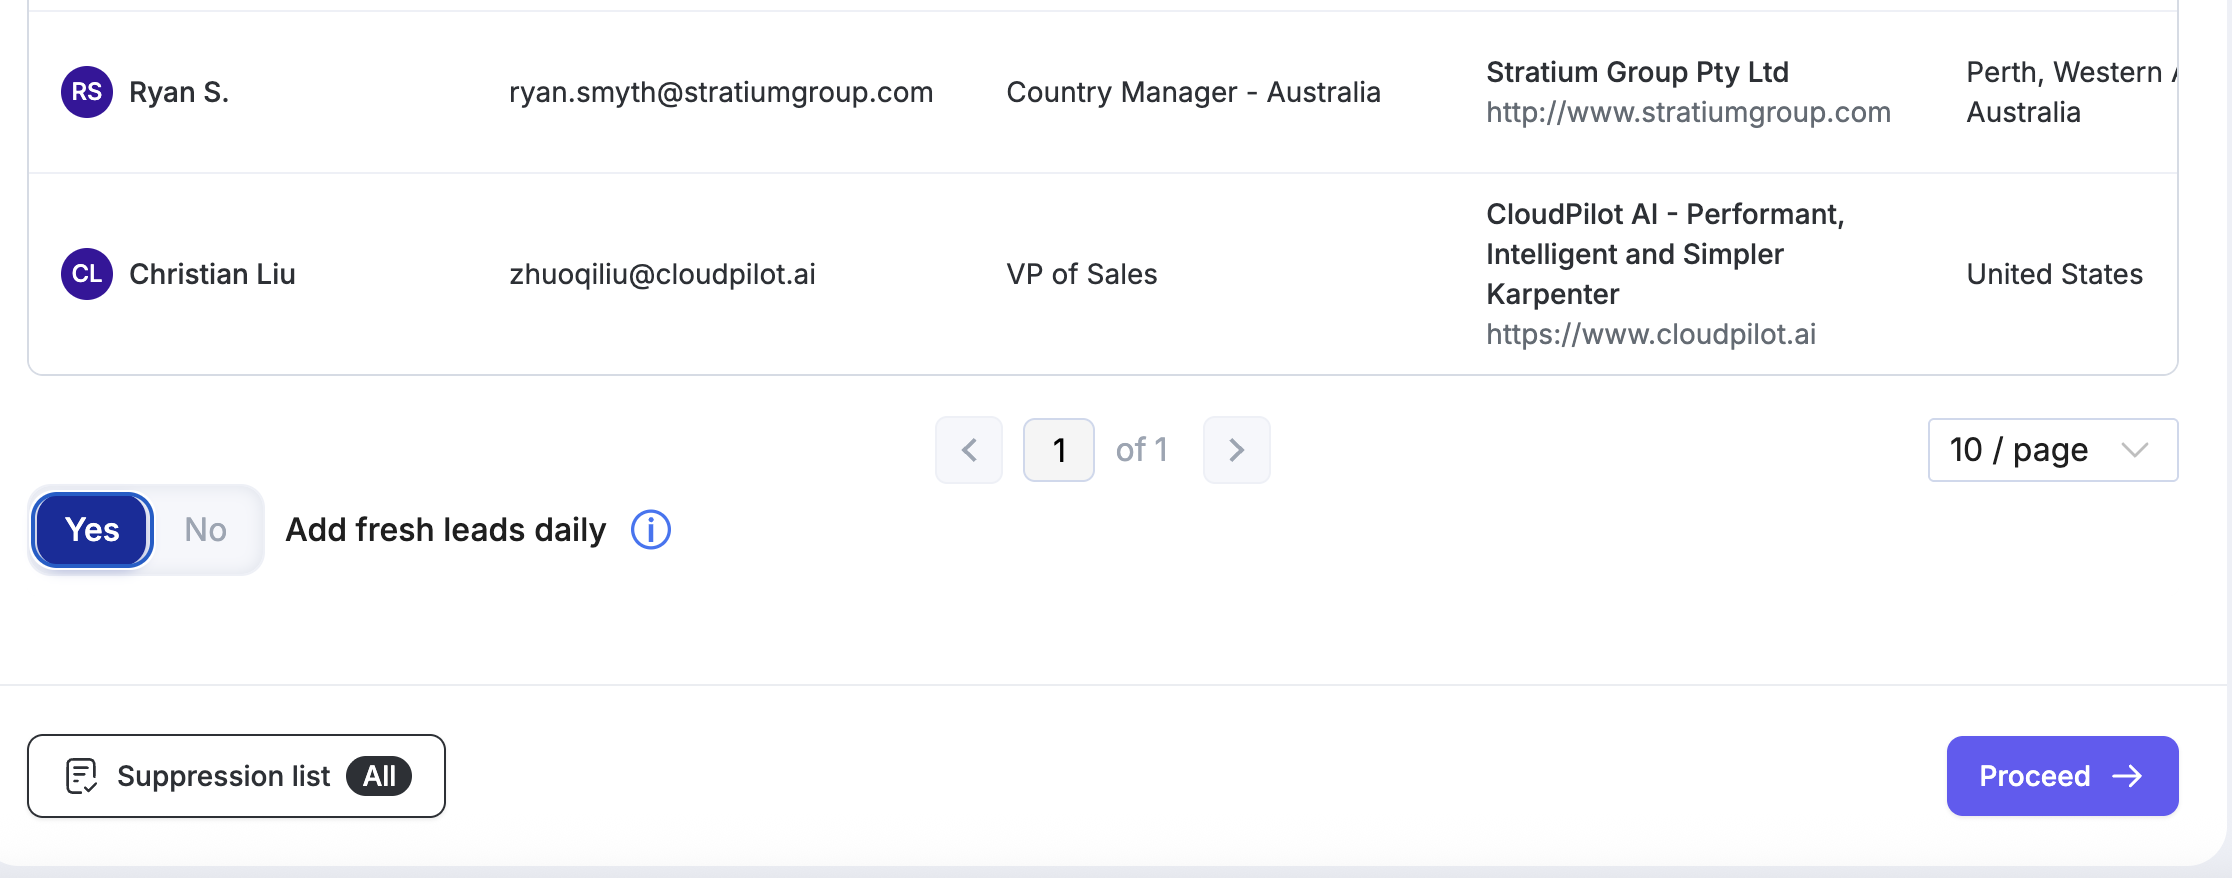Click the United States location cell
The image size is (2232, 878).
click(2054, 274)
